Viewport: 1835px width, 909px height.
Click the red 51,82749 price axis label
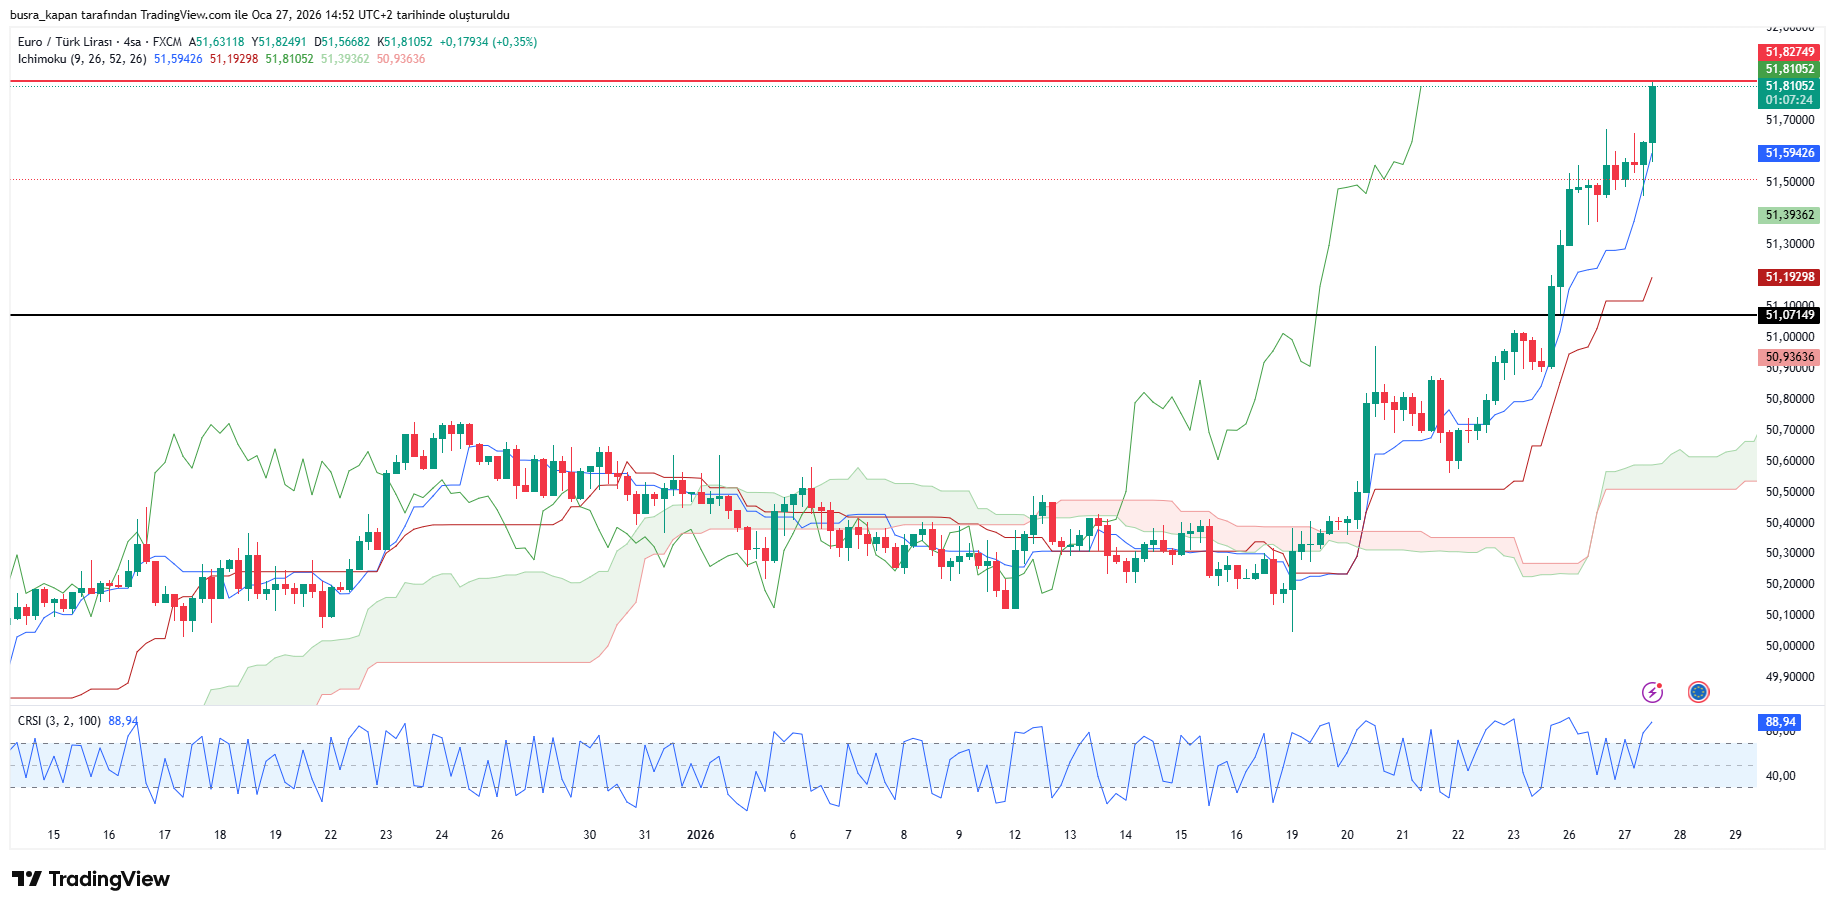[x=1788, y=52]
